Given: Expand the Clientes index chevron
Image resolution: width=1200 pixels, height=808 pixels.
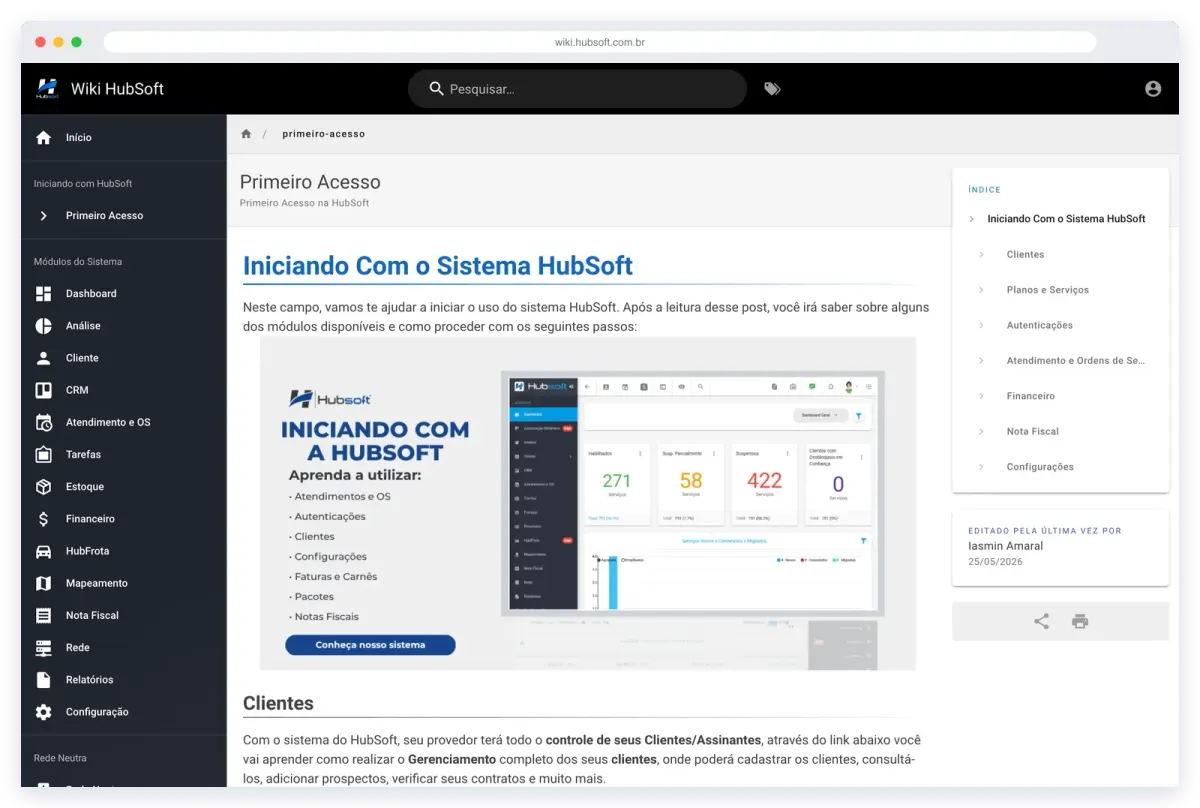Looking at the screenshot, I should click(982, 255).
